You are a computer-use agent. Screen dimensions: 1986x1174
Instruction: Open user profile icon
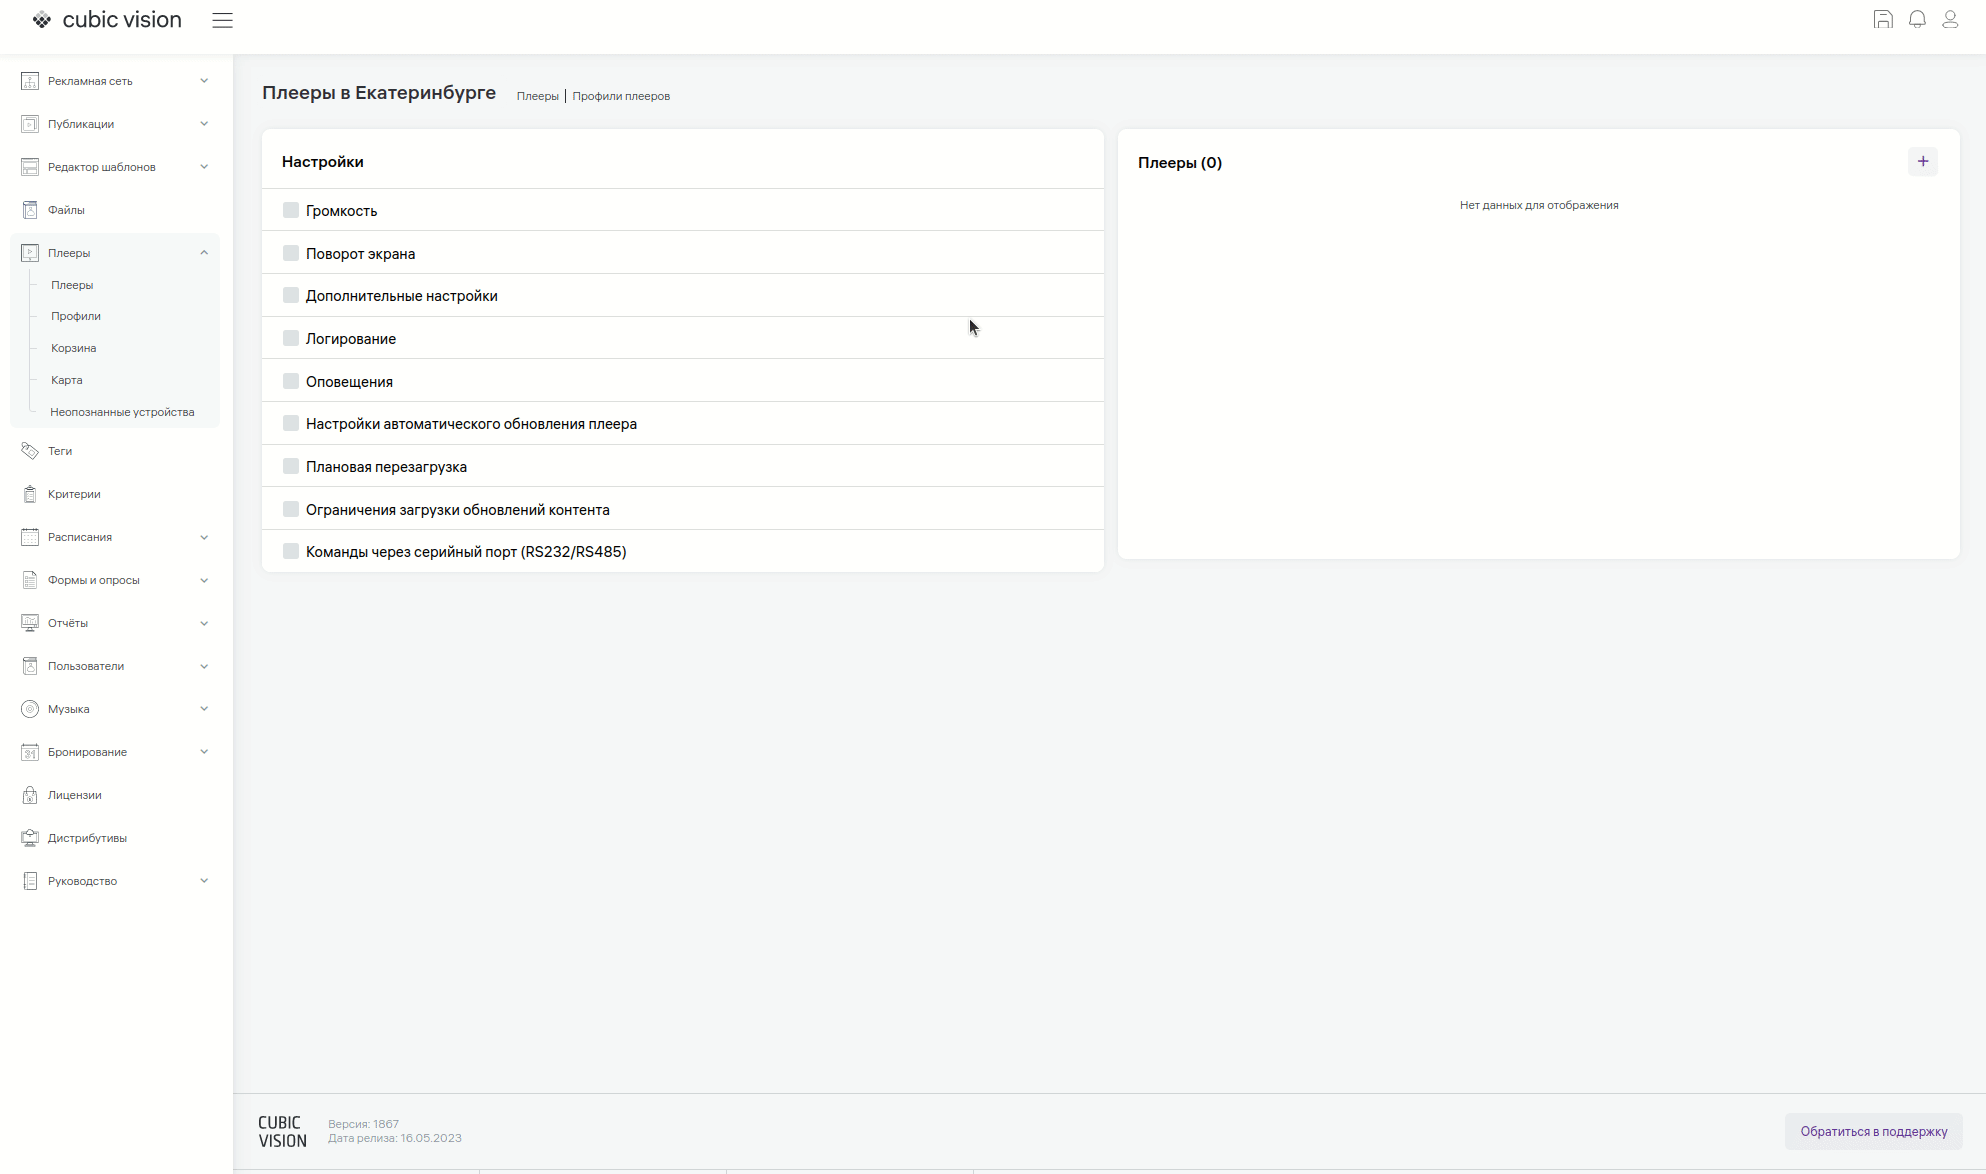(1950, 20)
